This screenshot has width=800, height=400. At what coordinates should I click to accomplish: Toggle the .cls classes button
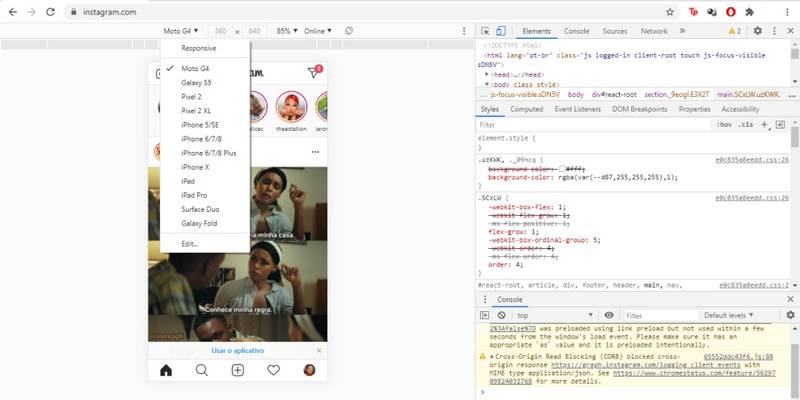[745, 125]
